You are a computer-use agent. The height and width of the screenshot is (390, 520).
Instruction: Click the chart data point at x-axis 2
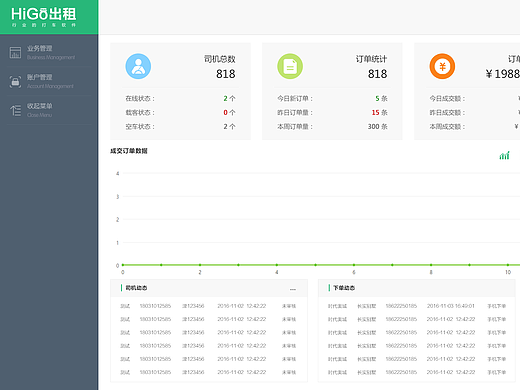click(x=200, y=265)
